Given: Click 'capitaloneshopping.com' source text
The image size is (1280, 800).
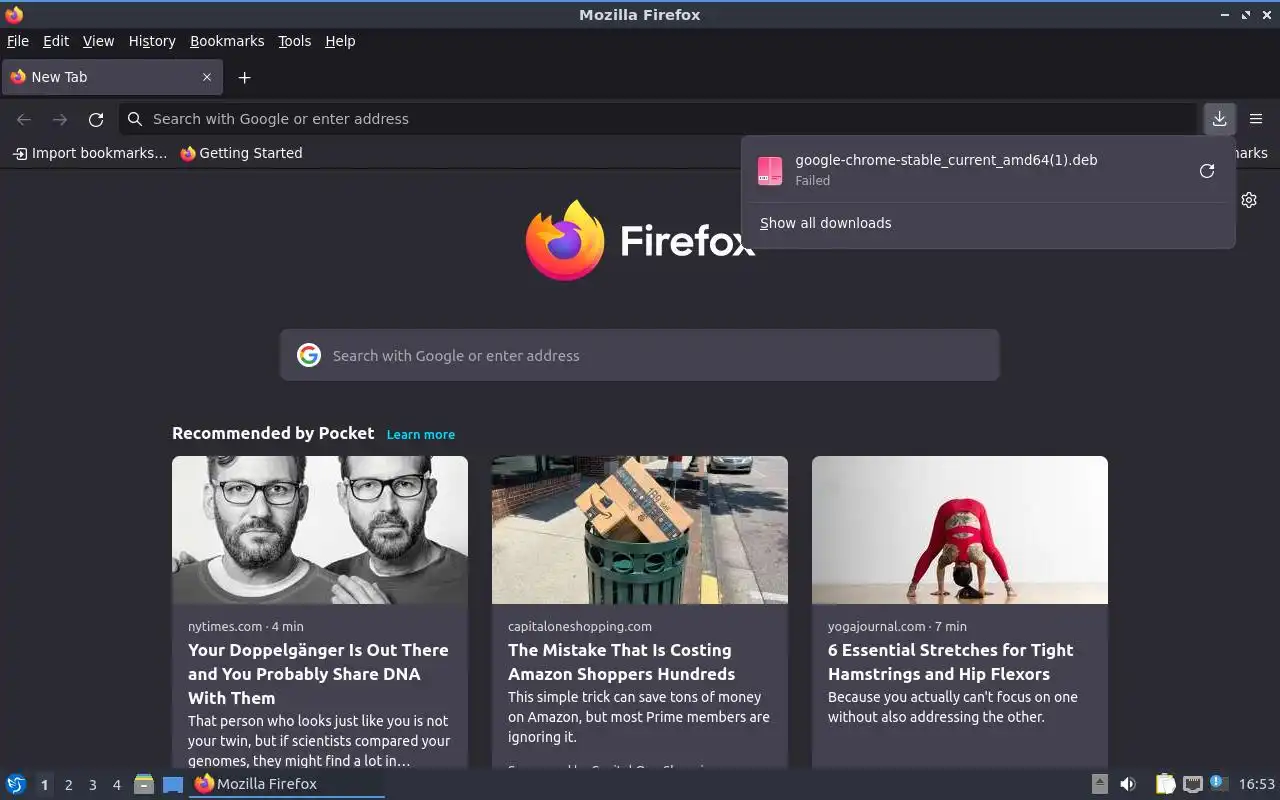Looking at the screenshot, I should click(580, 626).
